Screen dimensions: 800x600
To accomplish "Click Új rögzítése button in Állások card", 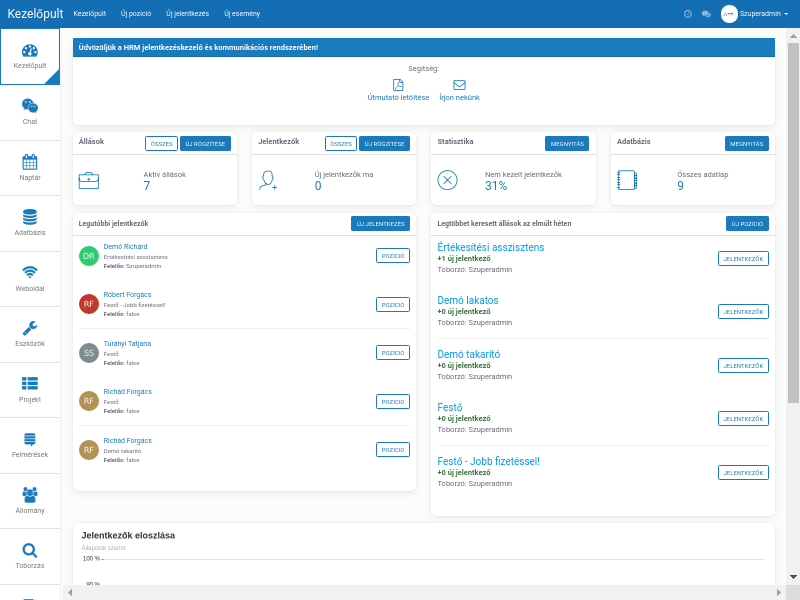I will tap(205, 144).
